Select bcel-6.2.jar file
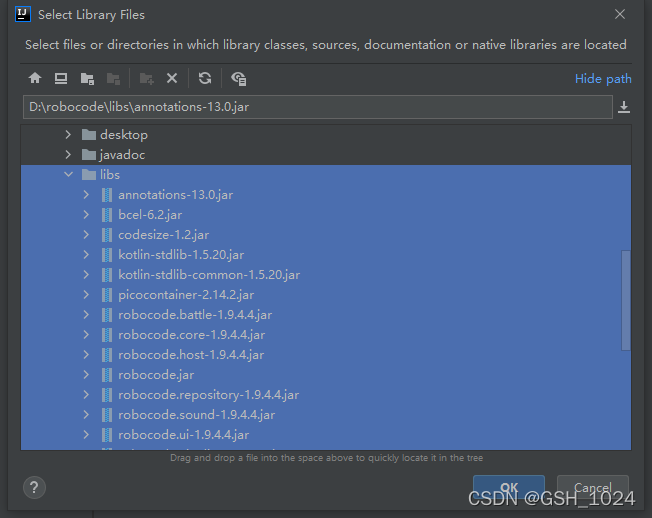 pyautogui.click(x=326, y=215)
